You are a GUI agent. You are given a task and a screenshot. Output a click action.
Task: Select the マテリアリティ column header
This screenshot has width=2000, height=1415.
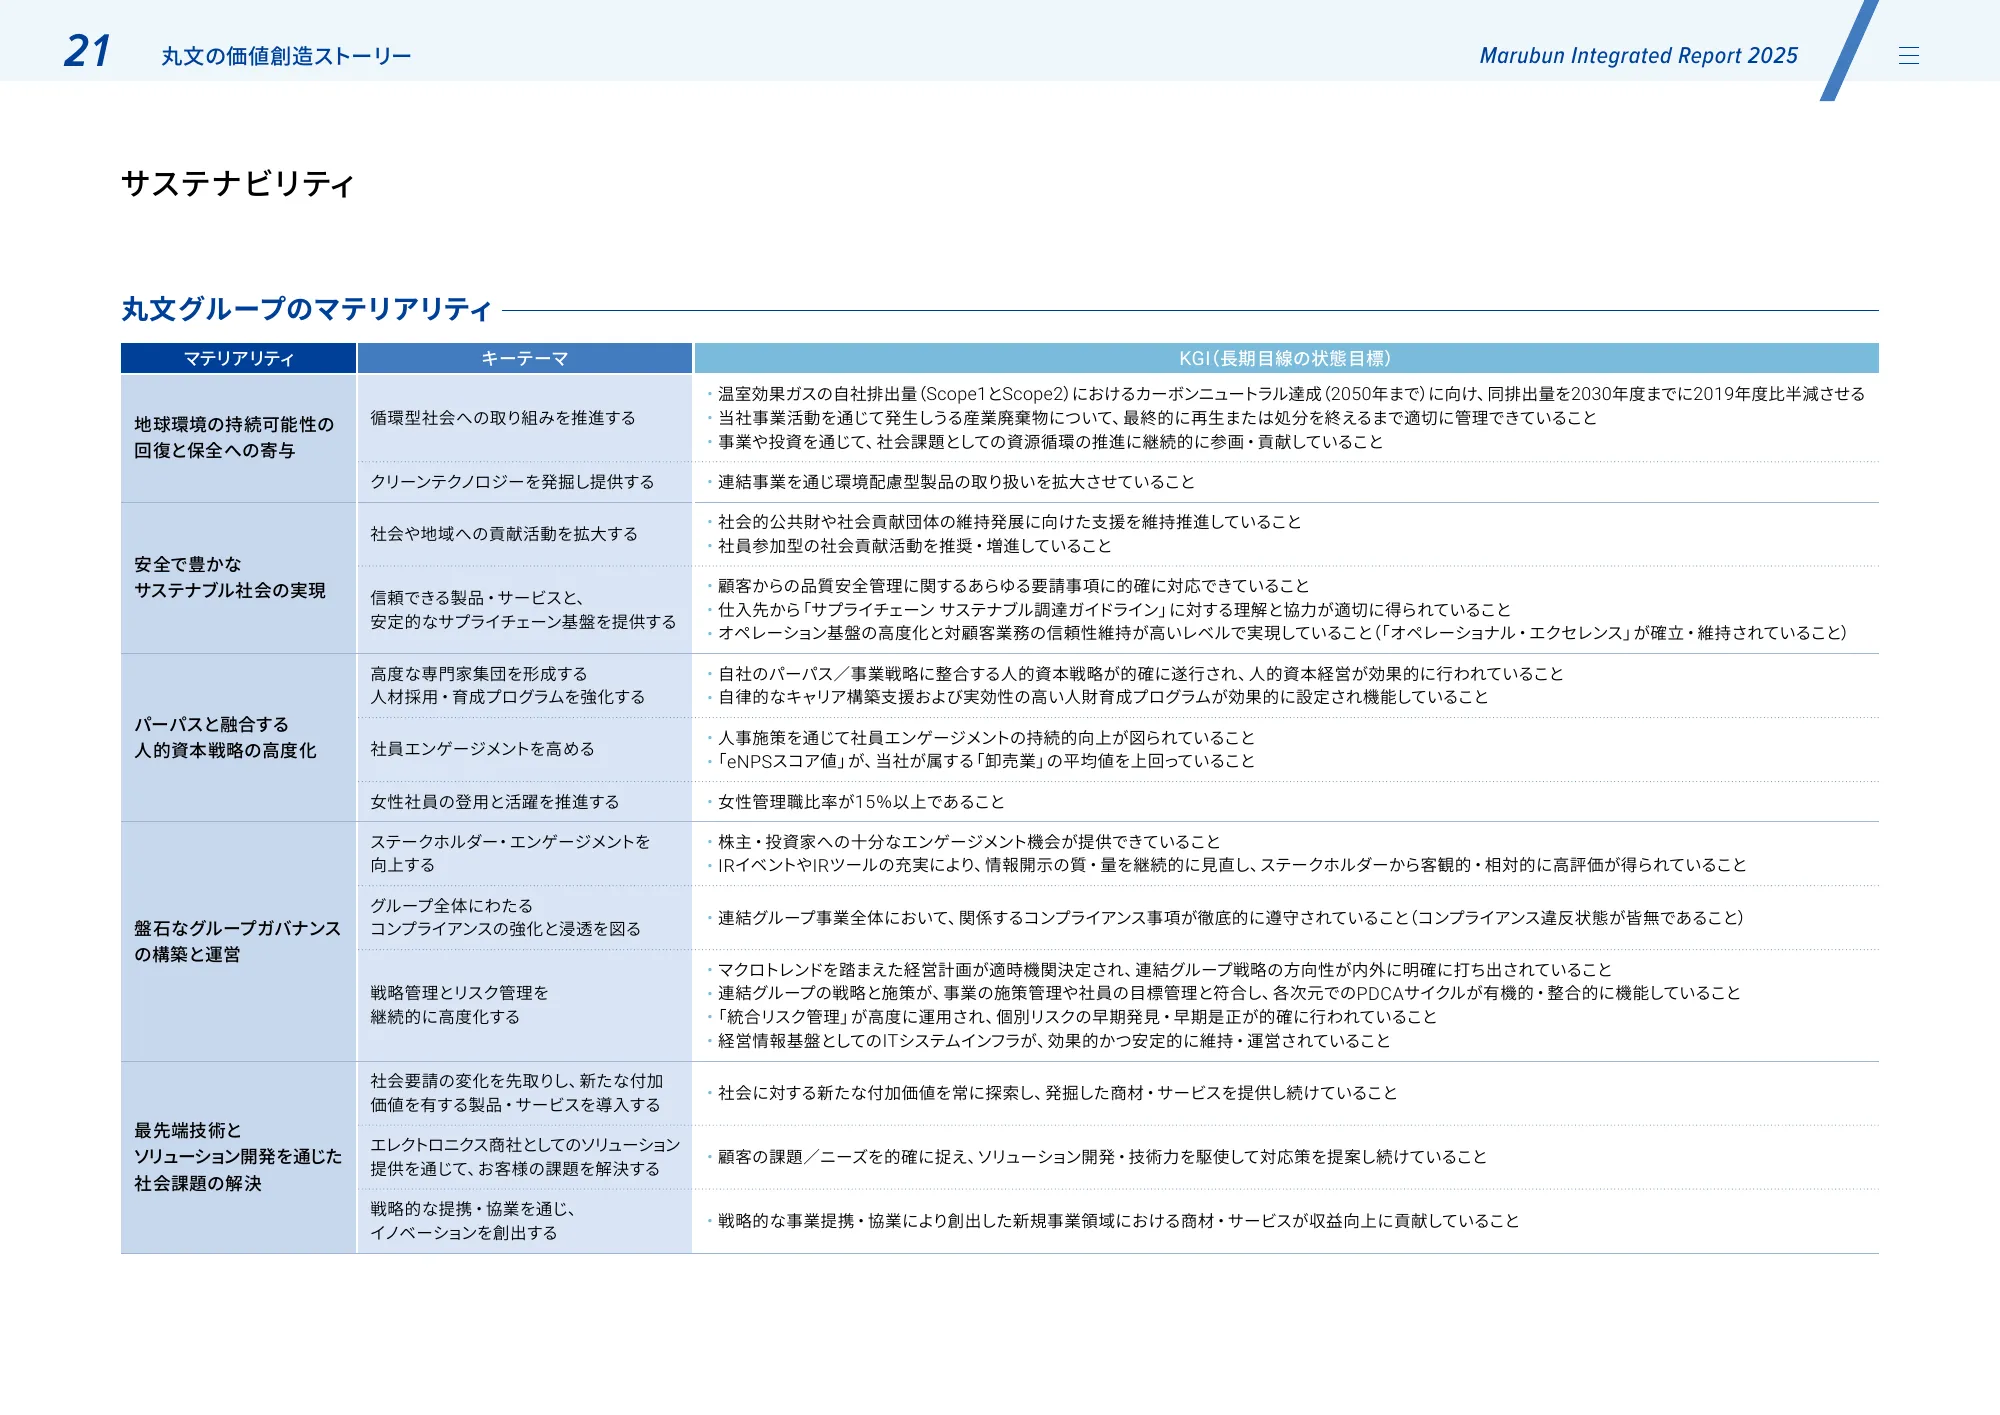click(x=238, y=358)
